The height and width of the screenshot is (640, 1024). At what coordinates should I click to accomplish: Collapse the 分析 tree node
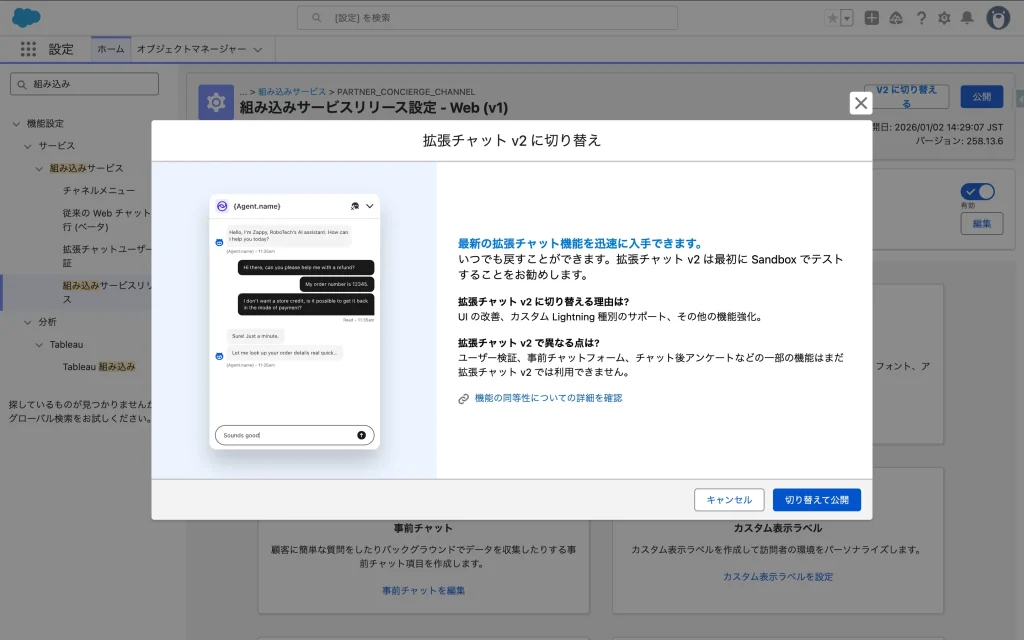tap(29, 322)
